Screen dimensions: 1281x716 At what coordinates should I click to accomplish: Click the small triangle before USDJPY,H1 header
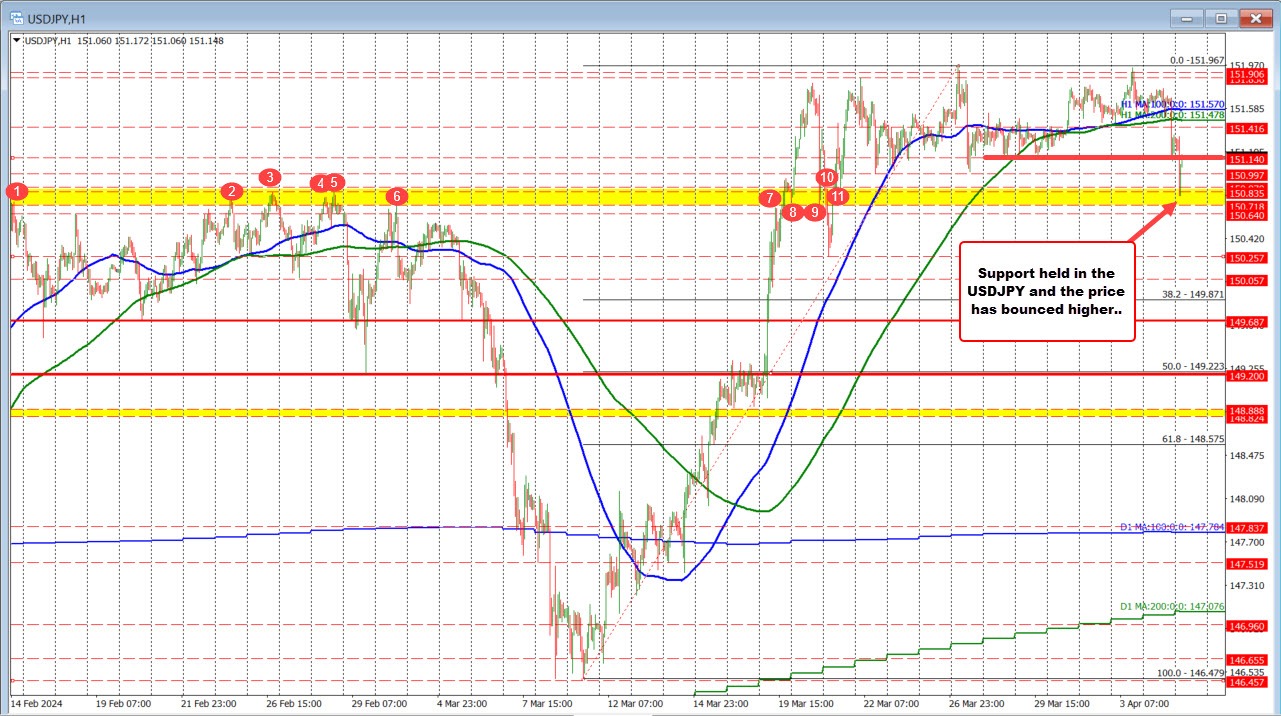click(x=17, y=40)
